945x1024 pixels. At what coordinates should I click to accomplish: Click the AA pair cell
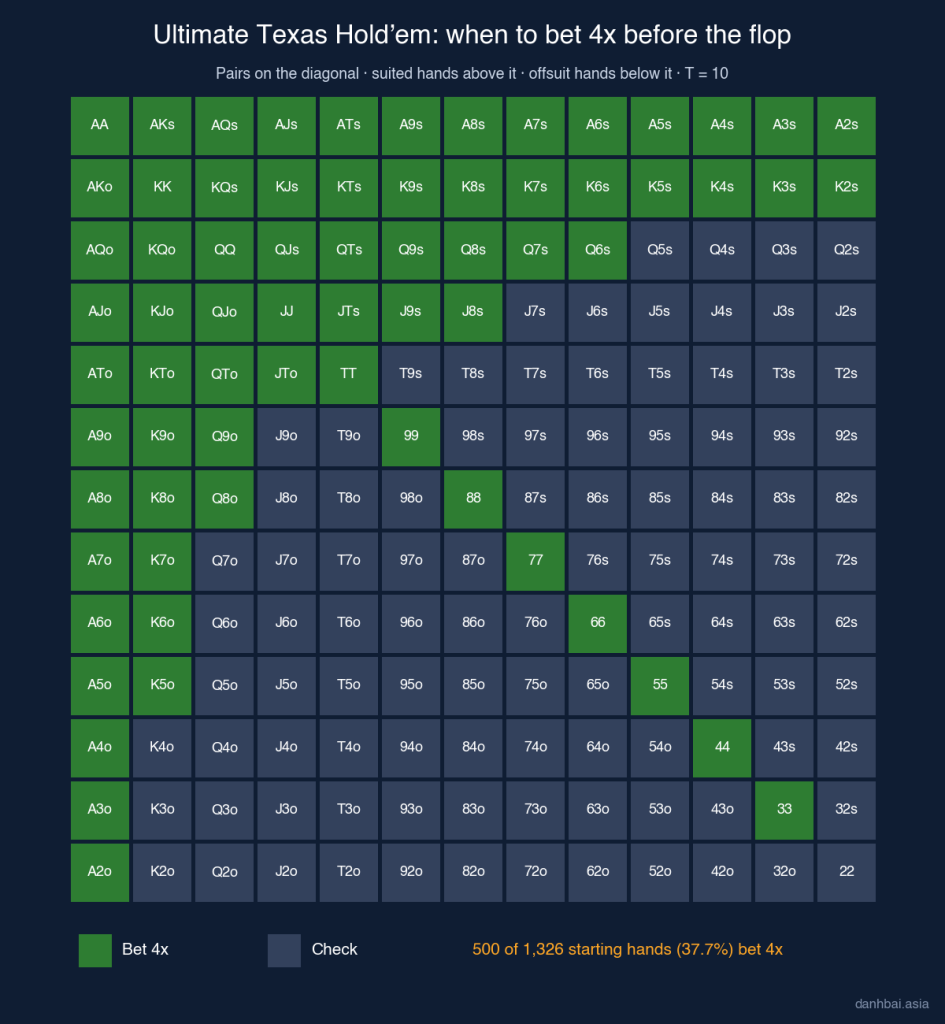pyautogui.click(x=100, y=125)
